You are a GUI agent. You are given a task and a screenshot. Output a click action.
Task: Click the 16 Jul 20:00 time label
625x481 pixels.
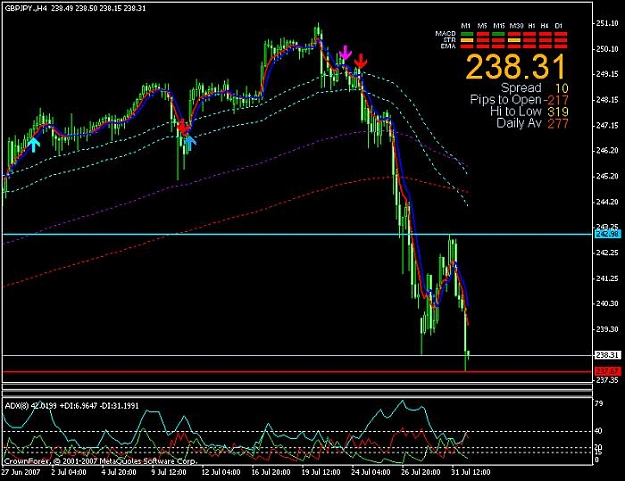pyautogui.click(x=271, y=472)
